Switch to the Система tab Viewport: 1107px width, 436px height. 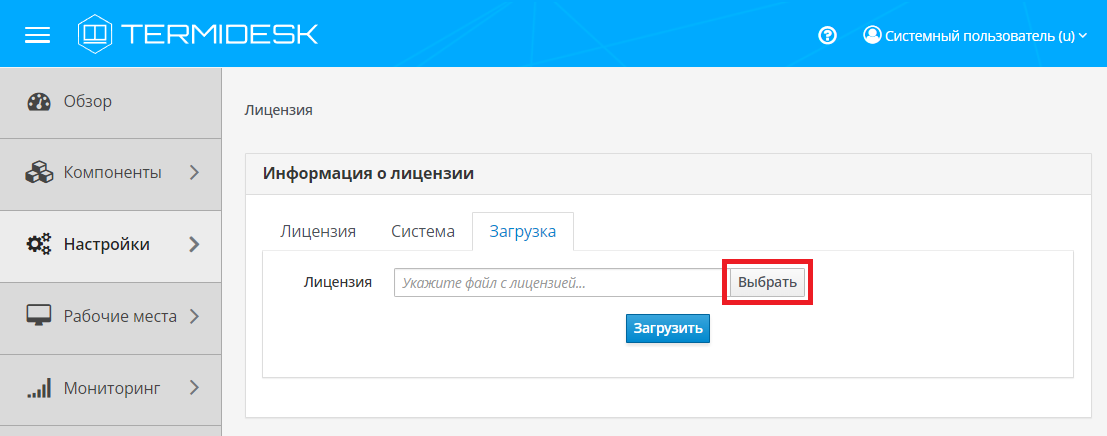click(423, 231)
